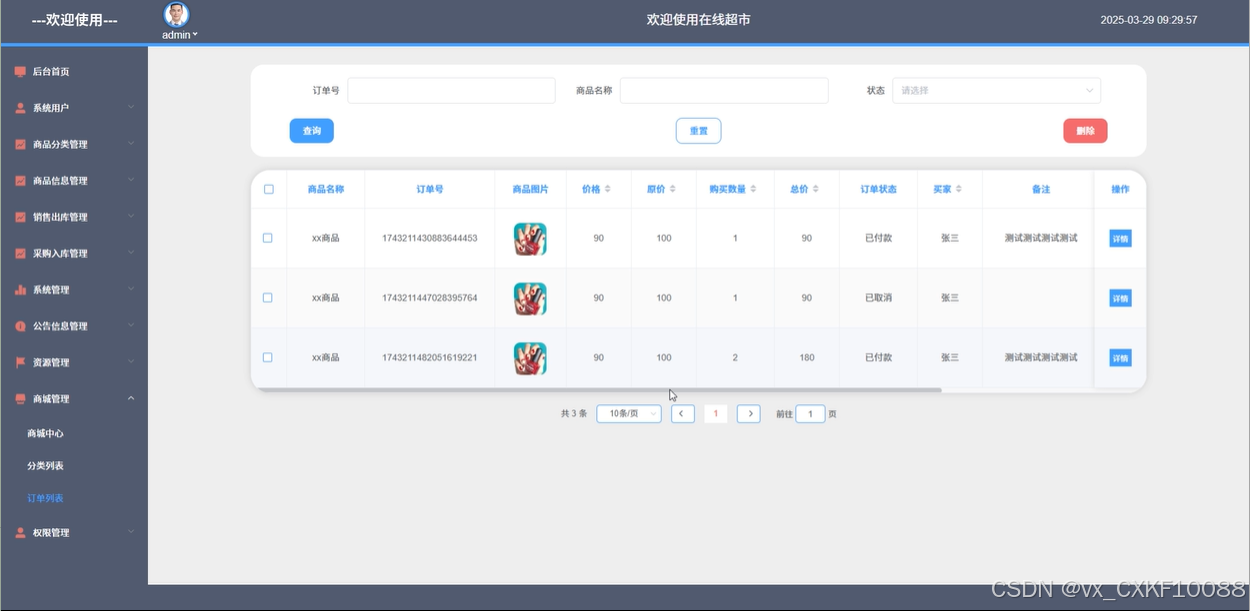Image resolution: width=1250 pixels, height=611 pixels.
Task: Sort by 购买数量 column arrows
Action: pyautogui.click(x=753, y=189)
